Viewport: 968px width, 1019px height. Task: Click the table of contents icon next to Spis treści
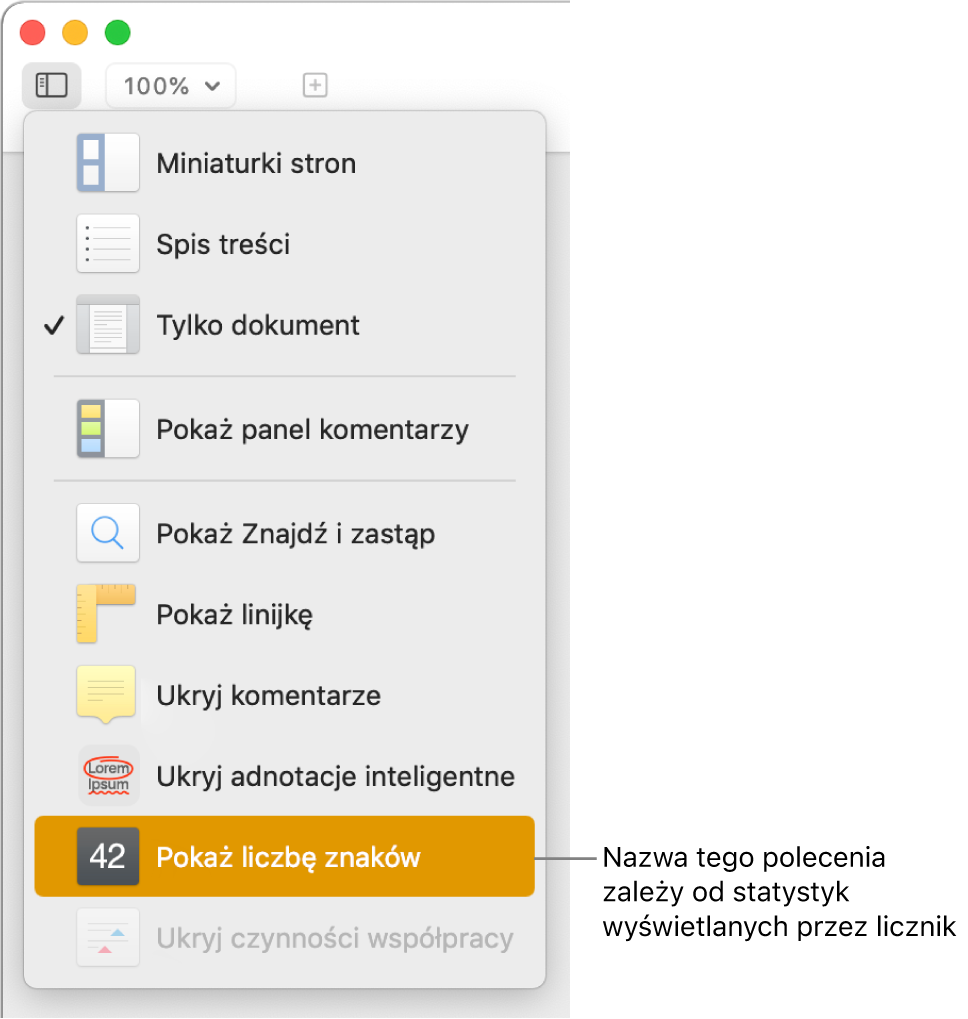pos(107,243)
